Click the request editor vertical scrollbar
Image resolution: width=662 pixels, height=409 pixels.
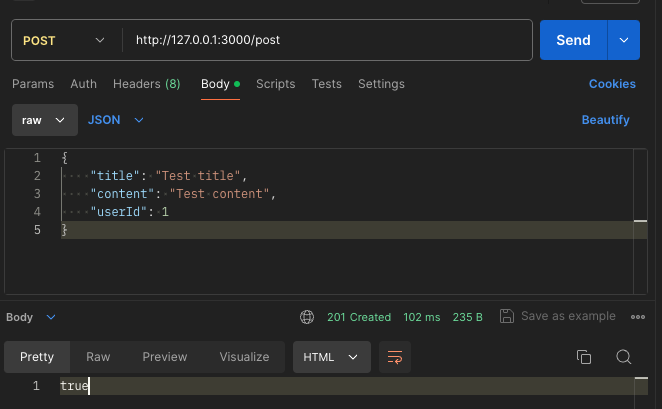coord(640,221)
